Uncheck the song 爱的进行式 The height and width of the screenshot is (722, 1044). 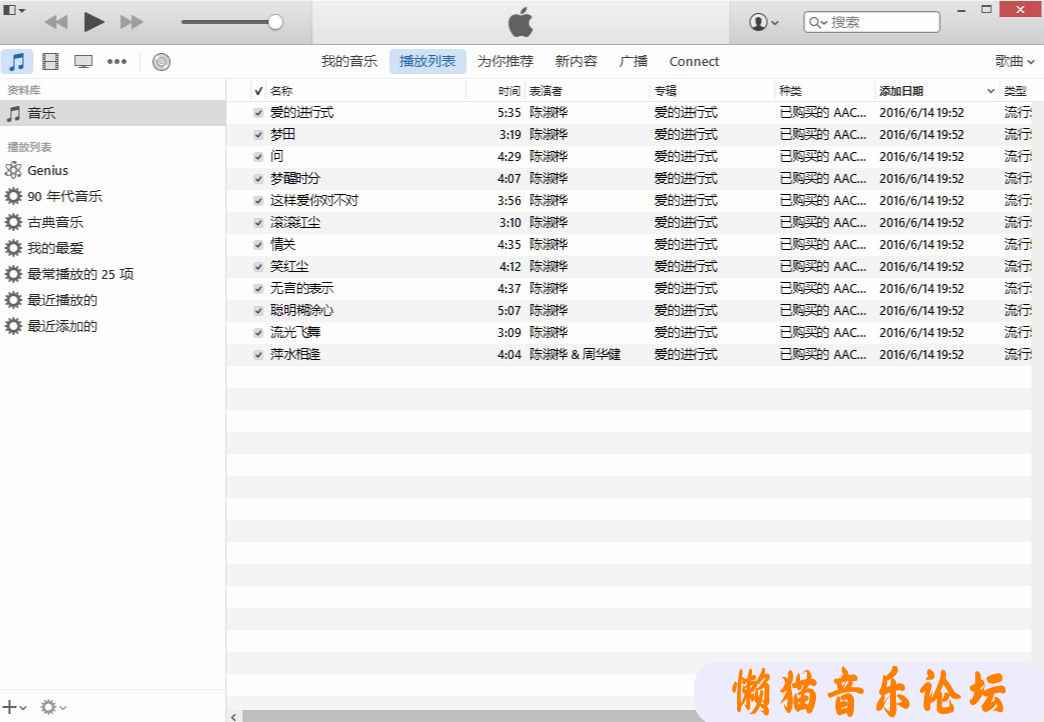[259, 113]
